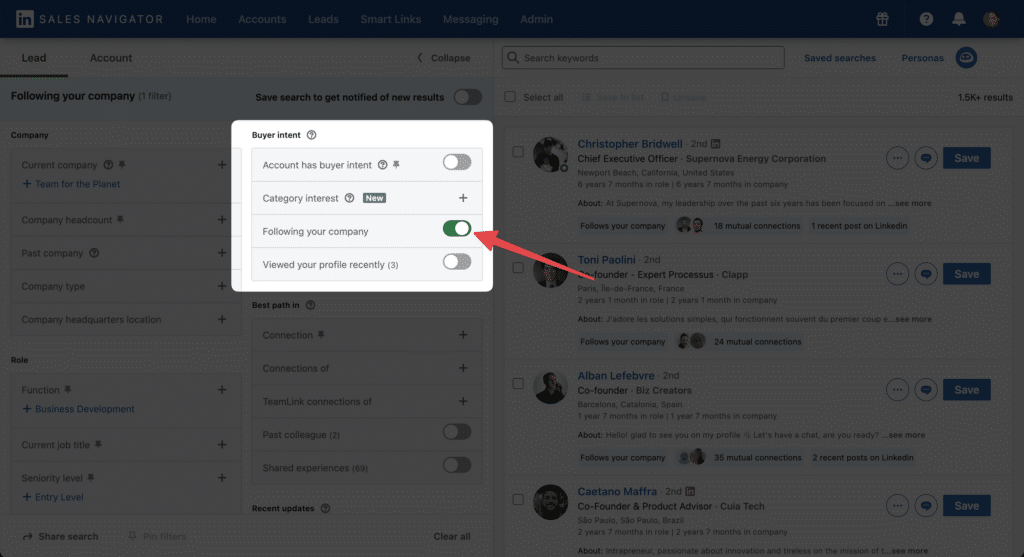This screenshot has width=1024, height=557.
Task: Toggle Save search notifications switch
Action: click(x=468, y=97)
